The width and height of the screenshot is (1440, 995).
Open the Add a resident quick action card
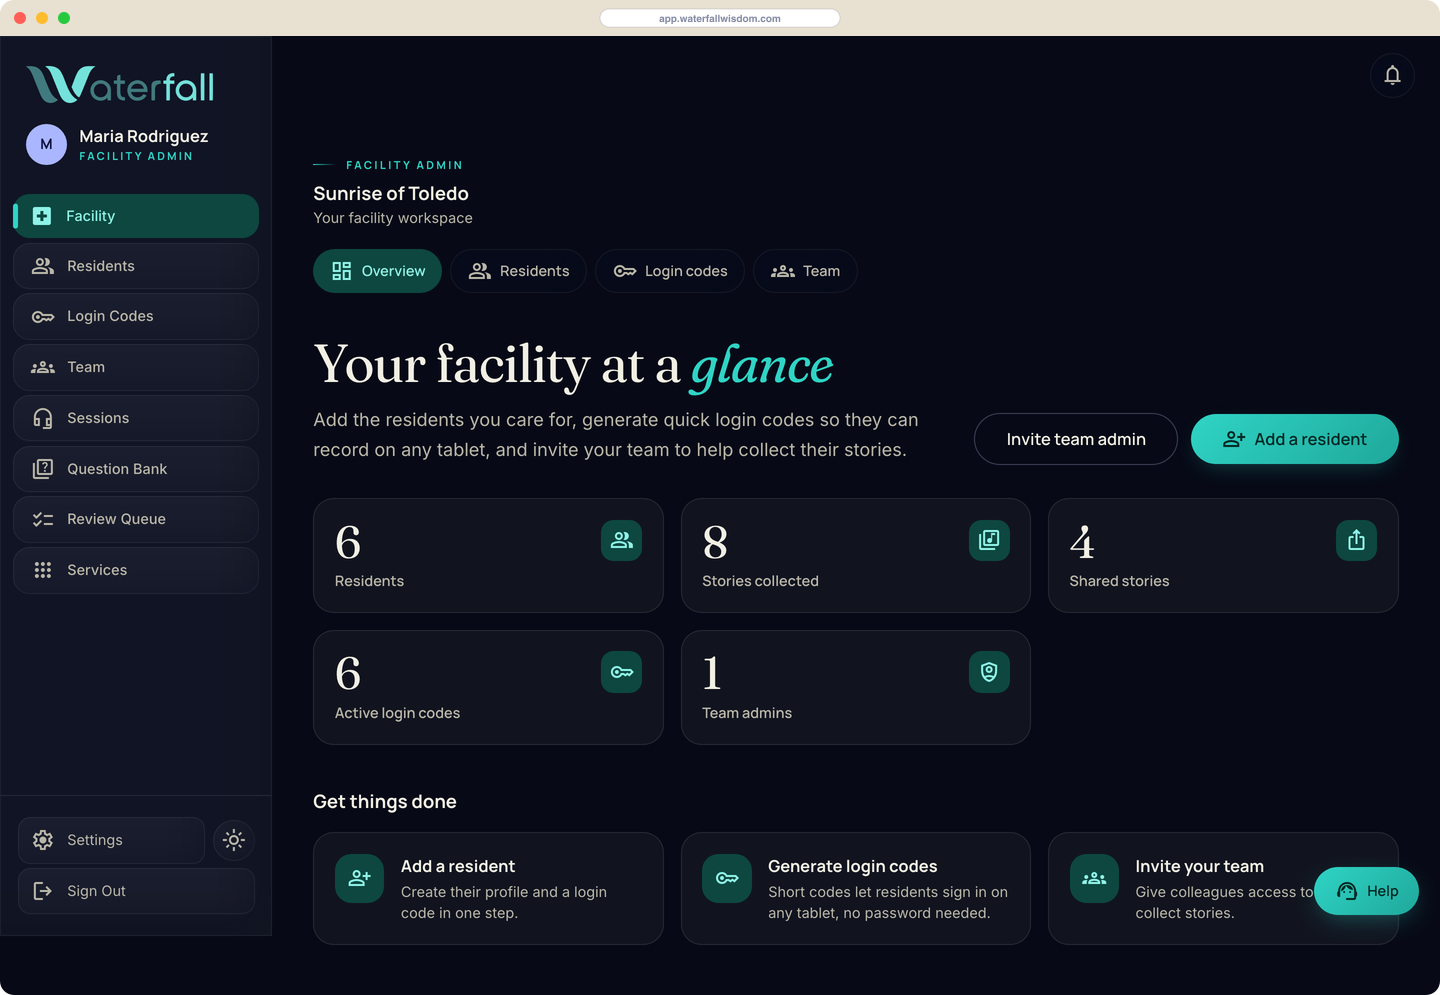tap(488, 888)
